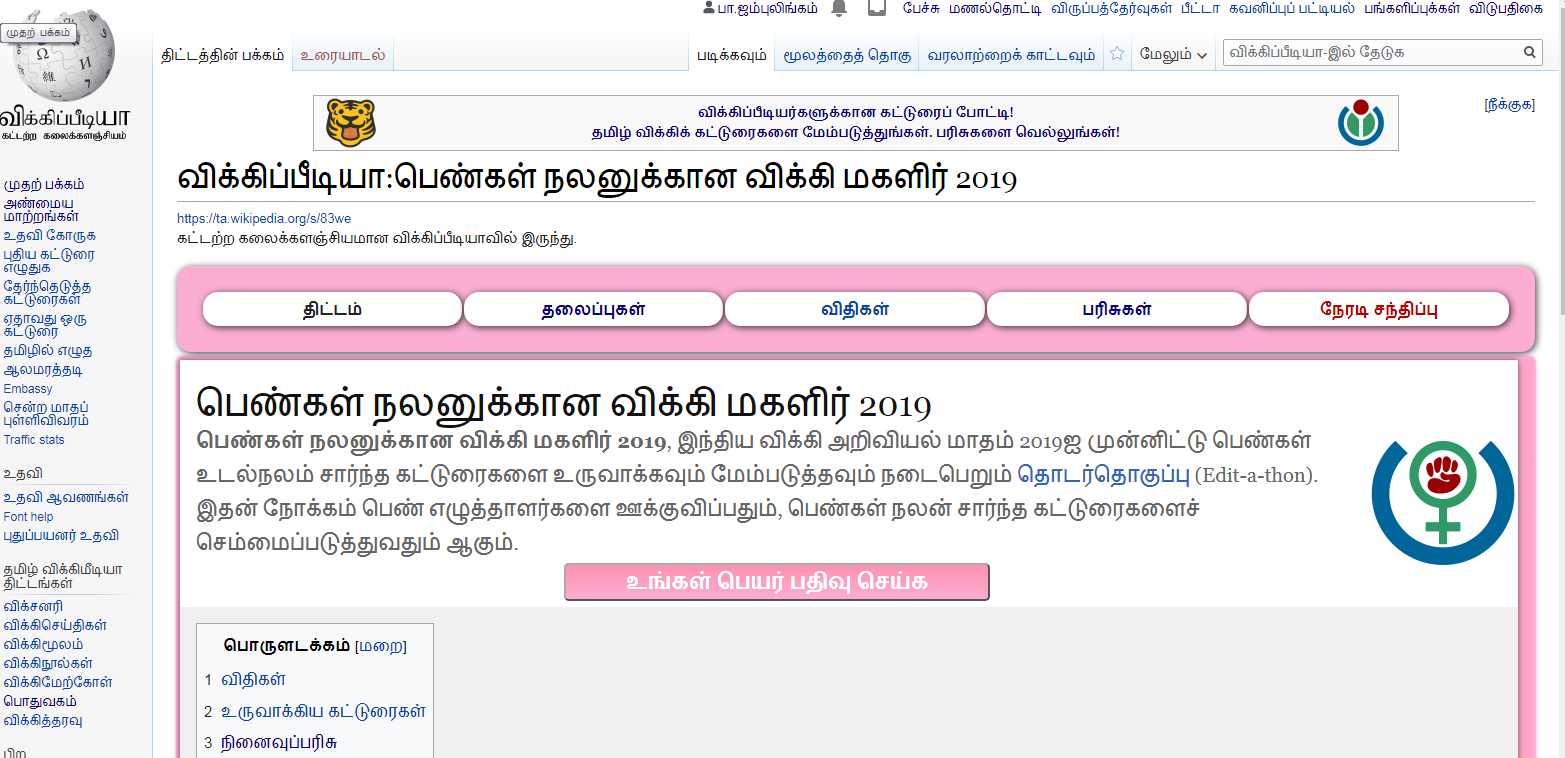Click the திட்டம் pill button

coord(332,309)
